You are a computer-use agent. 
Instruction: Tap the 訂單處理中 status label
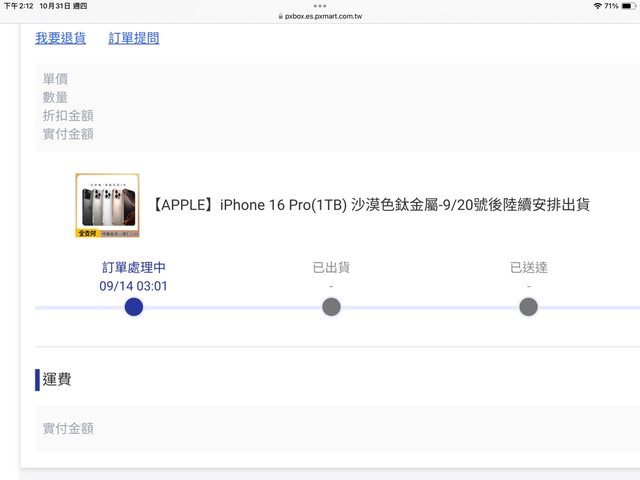(x=134, y=268)
